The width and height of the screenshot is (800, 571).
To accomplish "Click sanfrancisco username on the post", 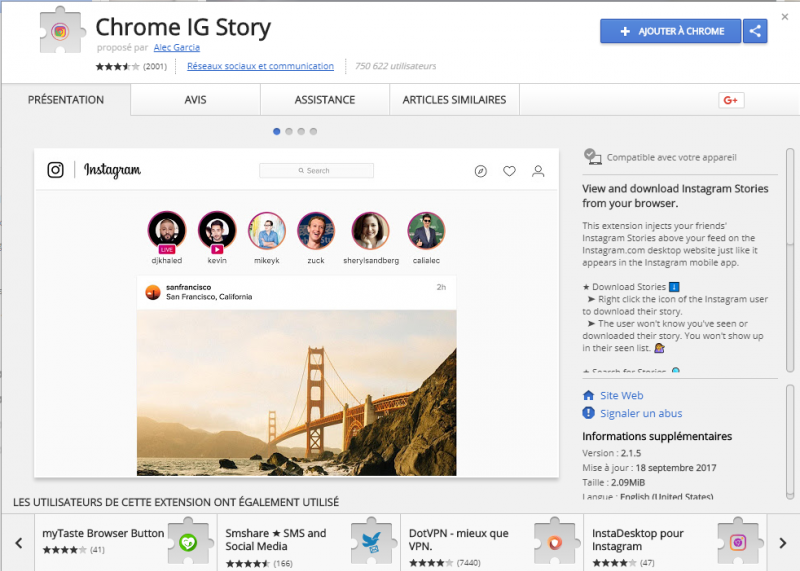I will (x=188, y=287).
